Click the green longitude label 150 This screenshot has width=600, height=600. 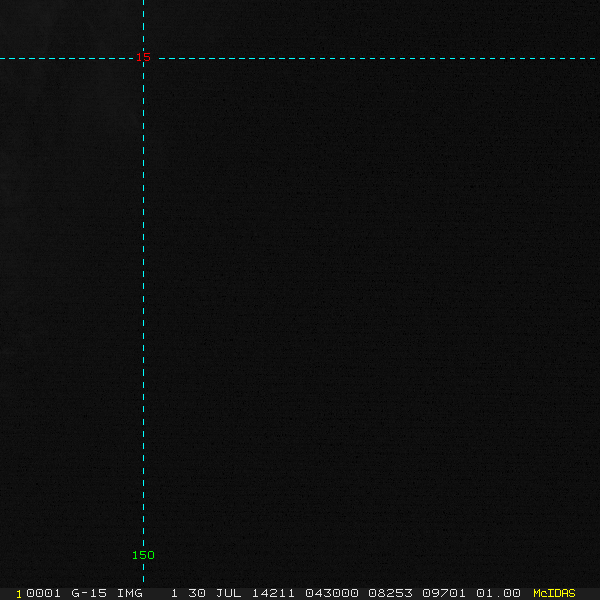143,555
